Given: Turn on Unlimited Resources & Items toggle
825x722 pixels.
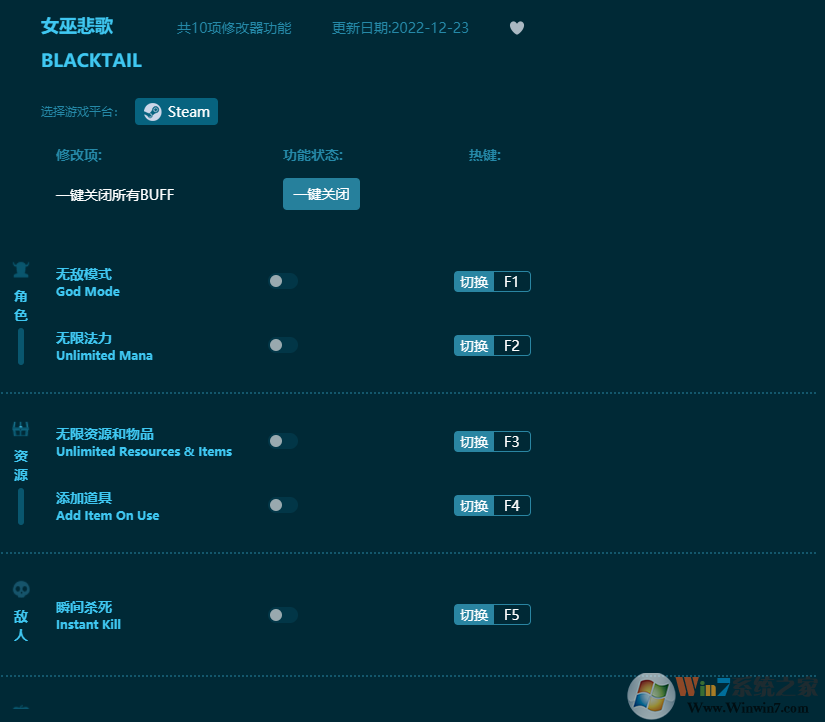Looking at the screenshot, I should 283,441.
